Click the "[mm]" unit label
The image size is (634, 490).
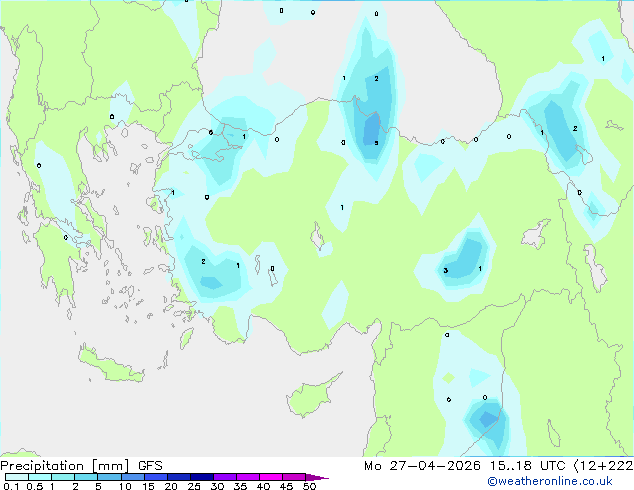(x=110, y=466)
